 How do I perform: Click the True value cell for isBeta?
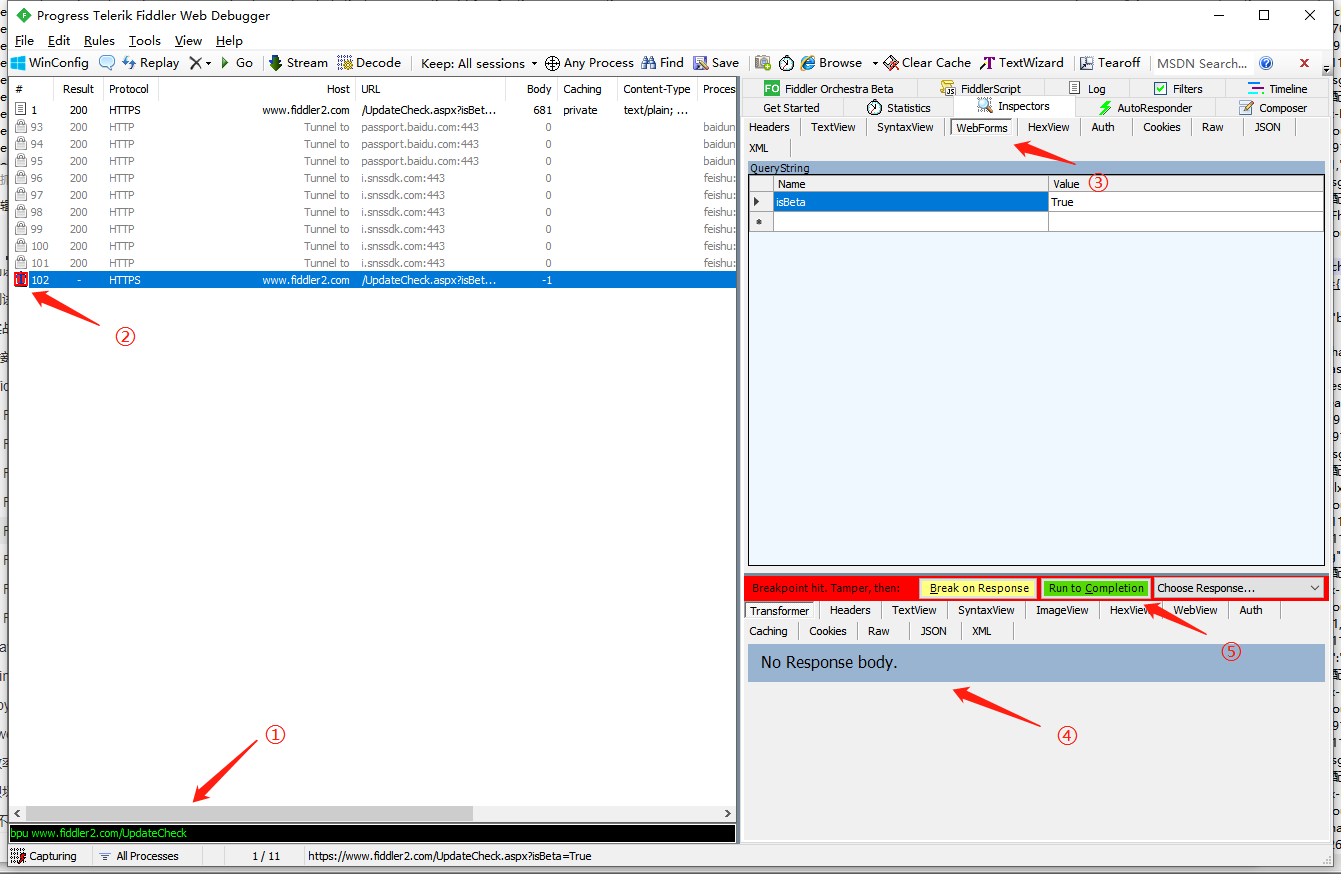(1186, 202)
